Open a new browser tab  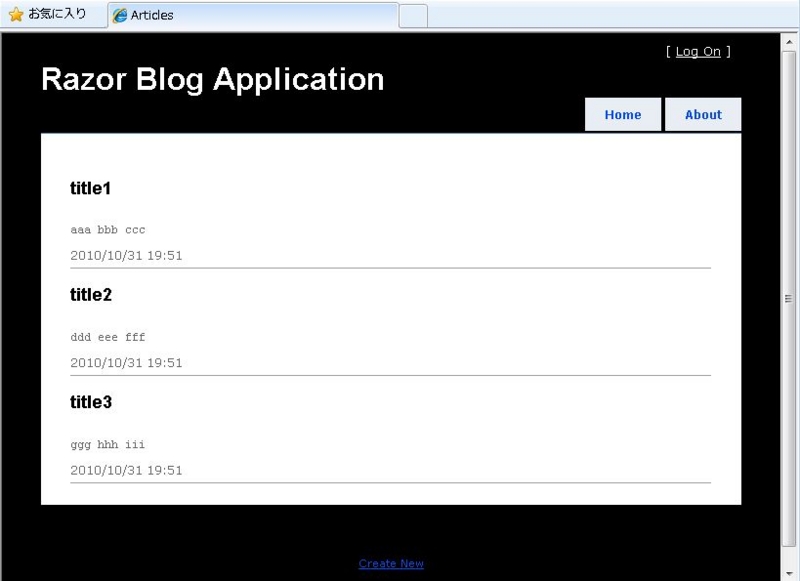(410, 15)
